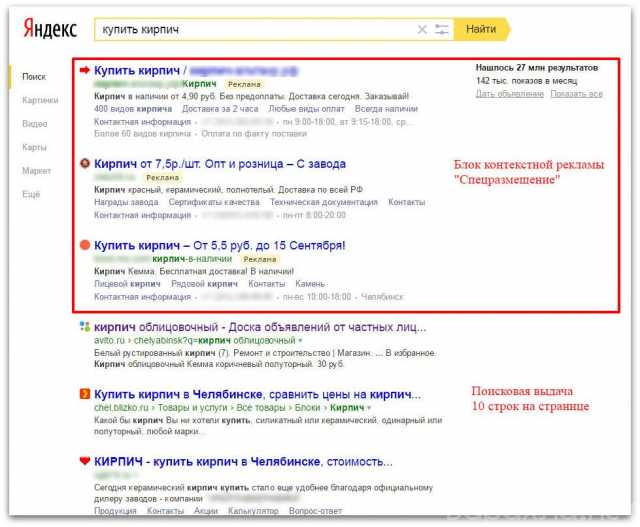Screen dimensions: 640x527
Task: Open 'Любые виды оплат' sitelink
Action: click(x=306, y=109)
